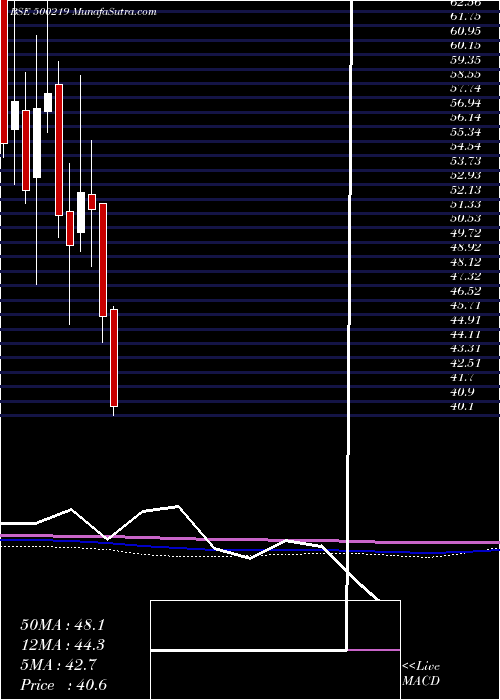Click the 40.9 price axis label
This screenshot has height=700, width=500.
click(x=461, y=392)
